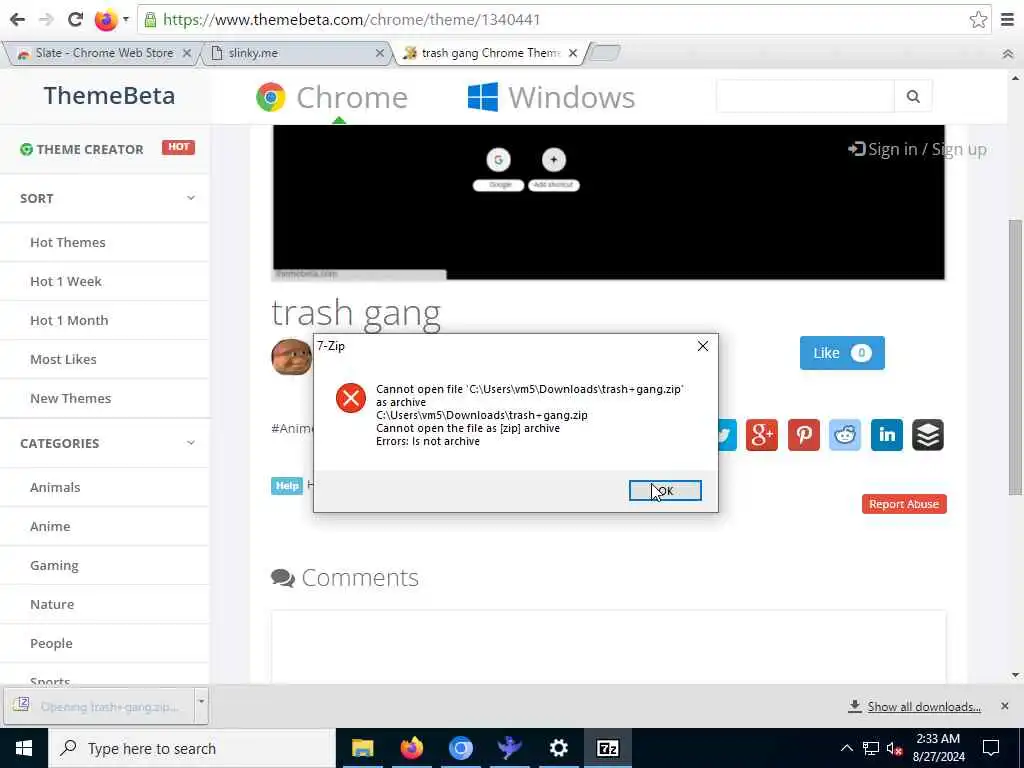Image resolution: width=1024 pixels, height=768 pixels.
Task: Open Most Likes in the sidebar
Action: click(63, 359)
